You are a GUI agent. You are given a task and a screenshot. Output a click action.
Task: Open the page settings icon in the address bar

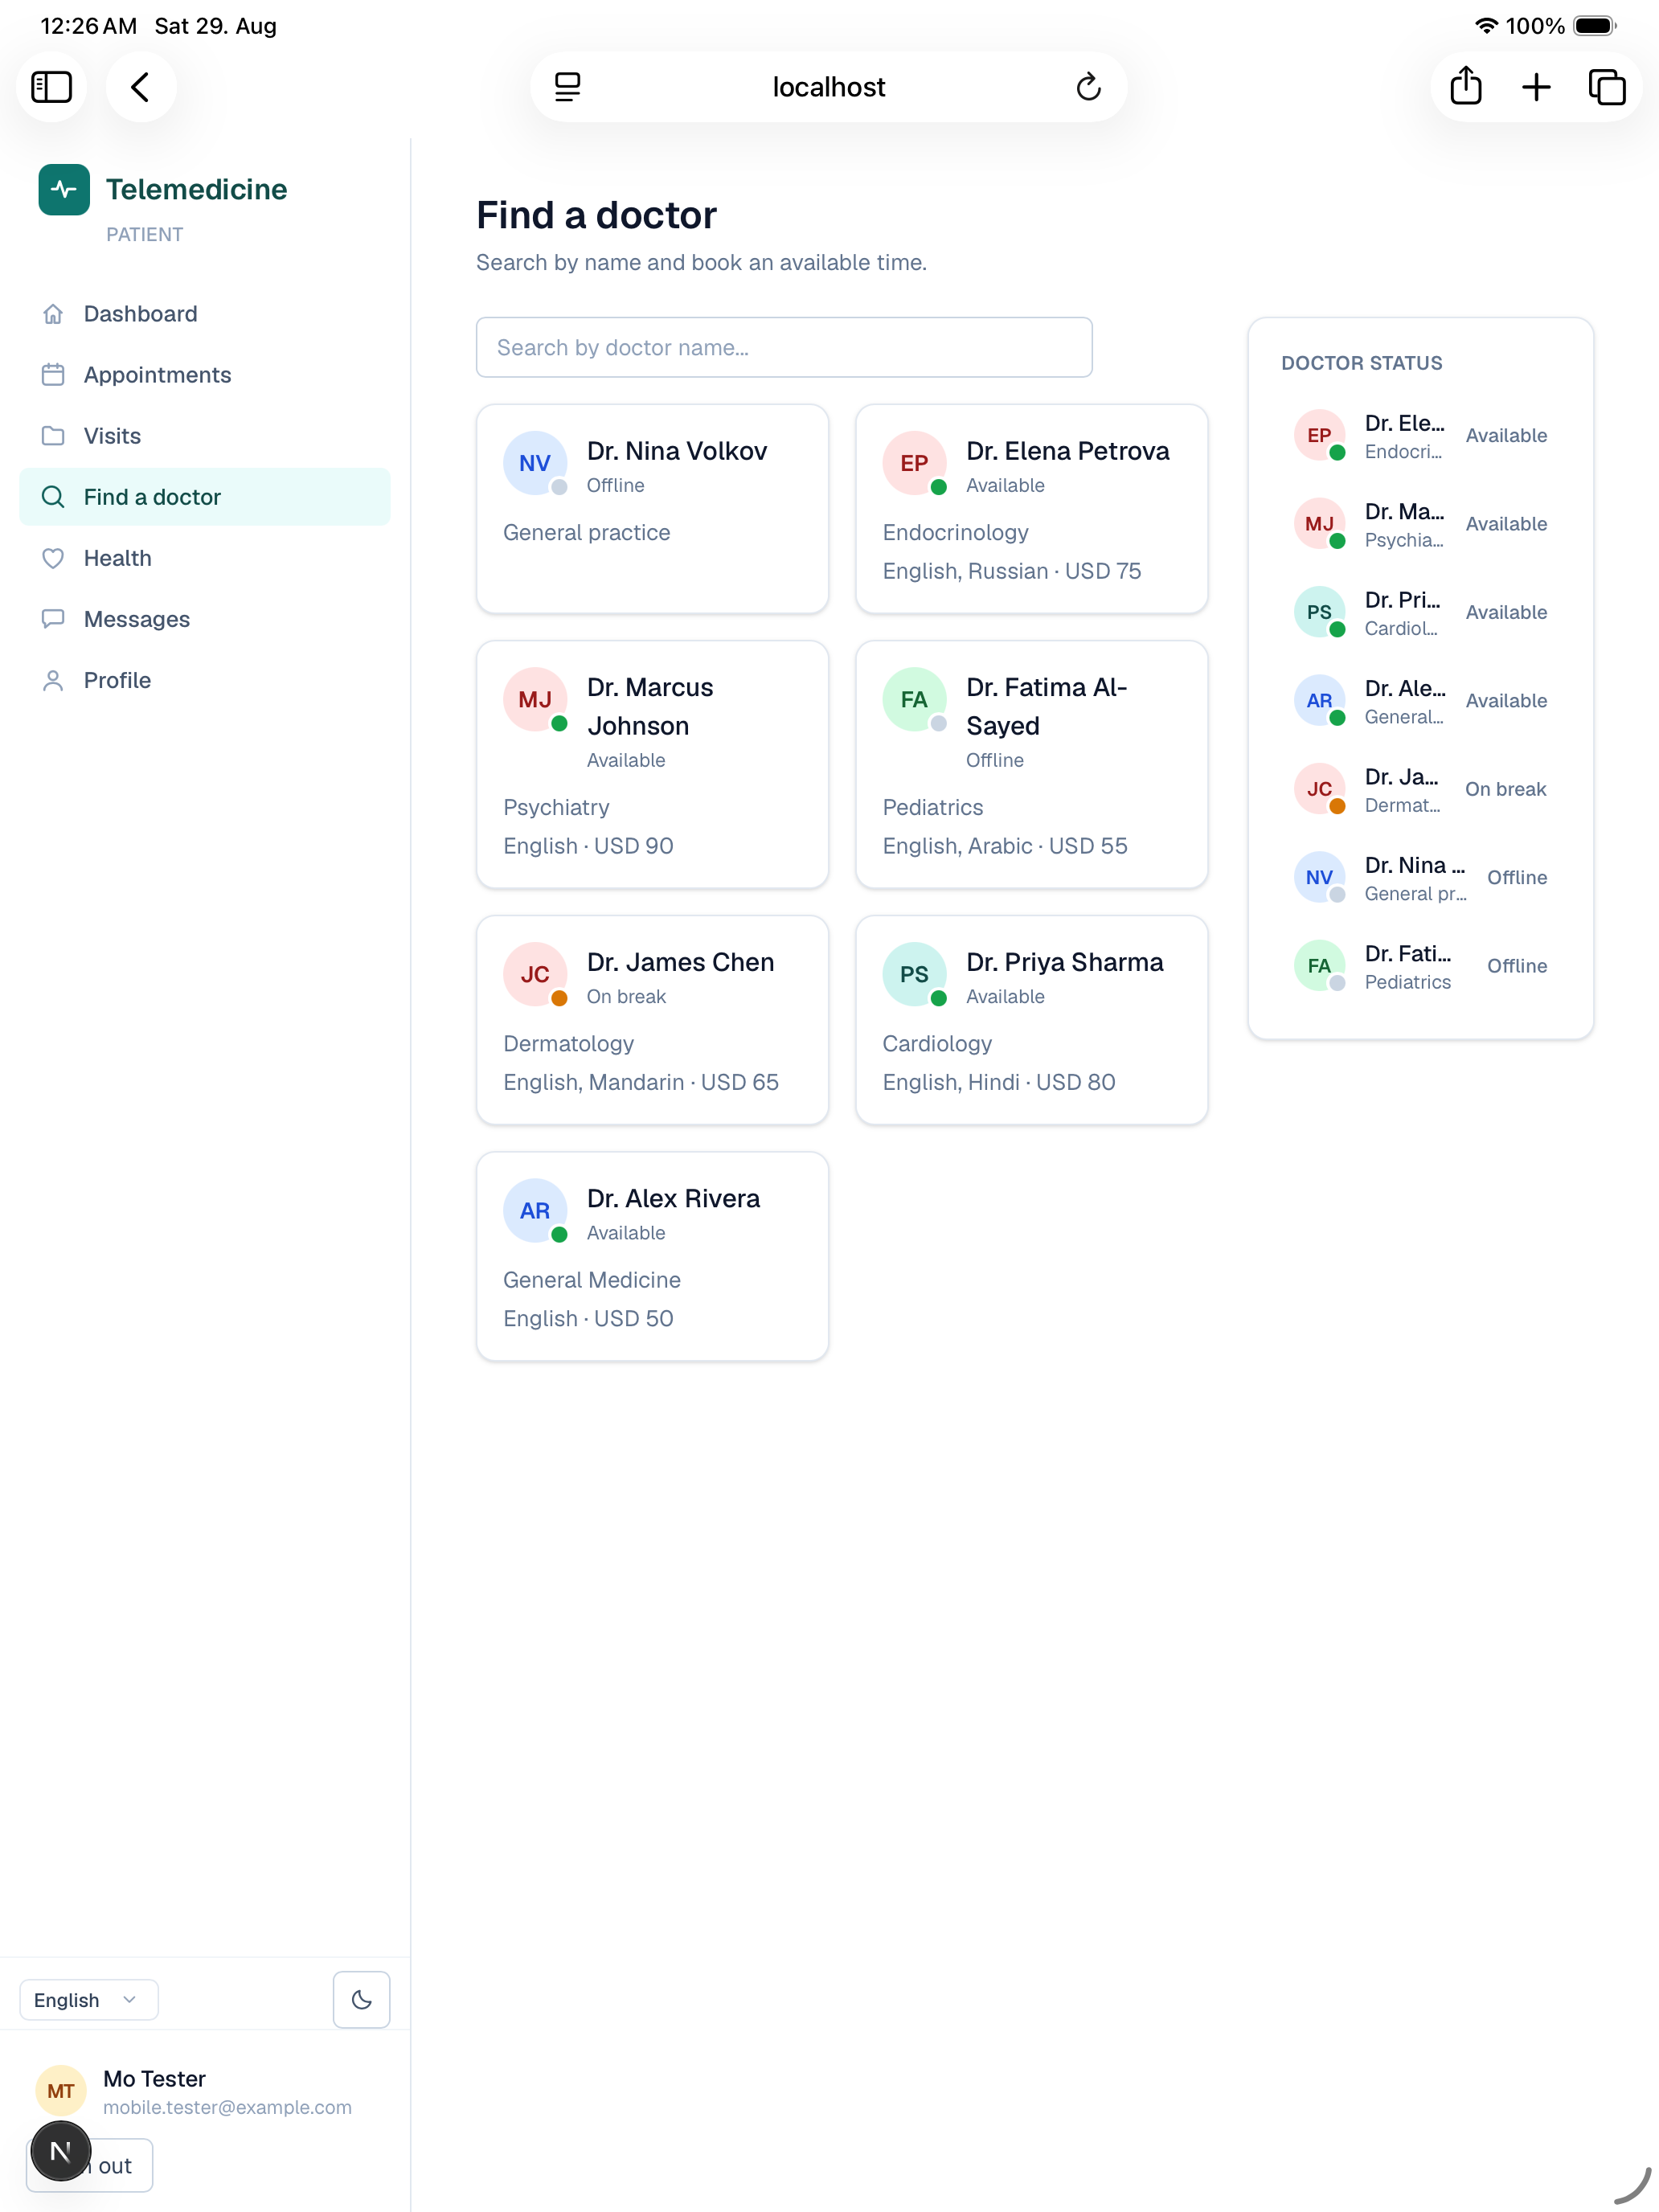tap(567, 87)
